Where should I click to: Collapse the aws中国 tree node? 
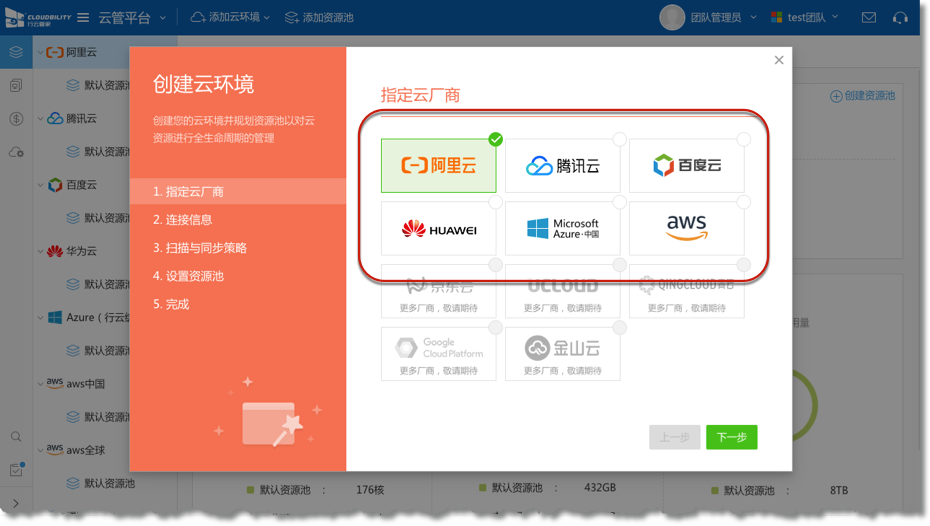[x=40, y=384]
